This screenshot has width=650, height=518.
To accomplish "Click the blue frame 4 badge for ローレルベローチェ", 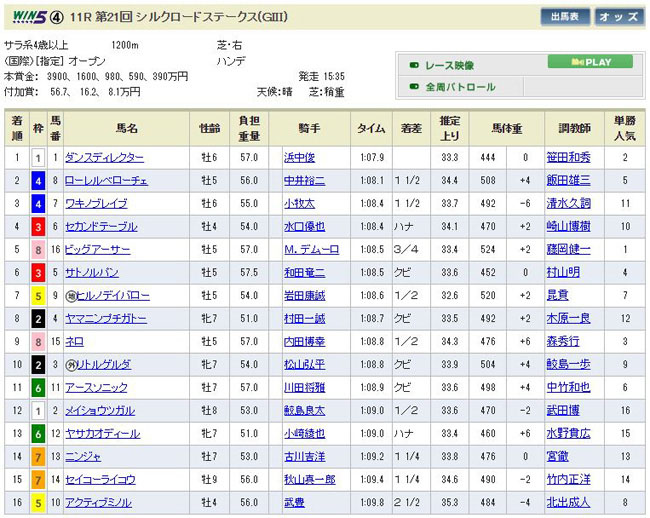I will point(37,181).
